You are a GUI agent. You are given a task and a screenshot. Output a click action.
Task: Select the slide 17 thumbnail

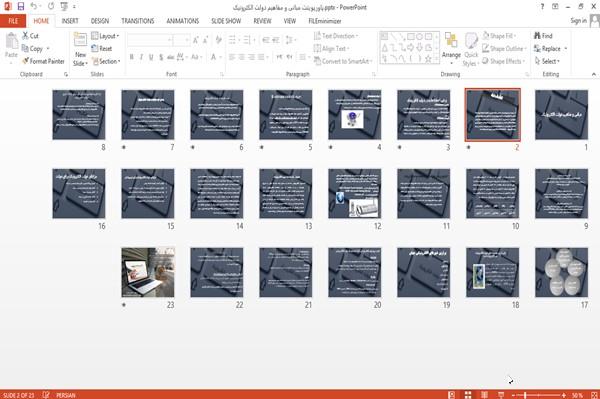point(561,272)
